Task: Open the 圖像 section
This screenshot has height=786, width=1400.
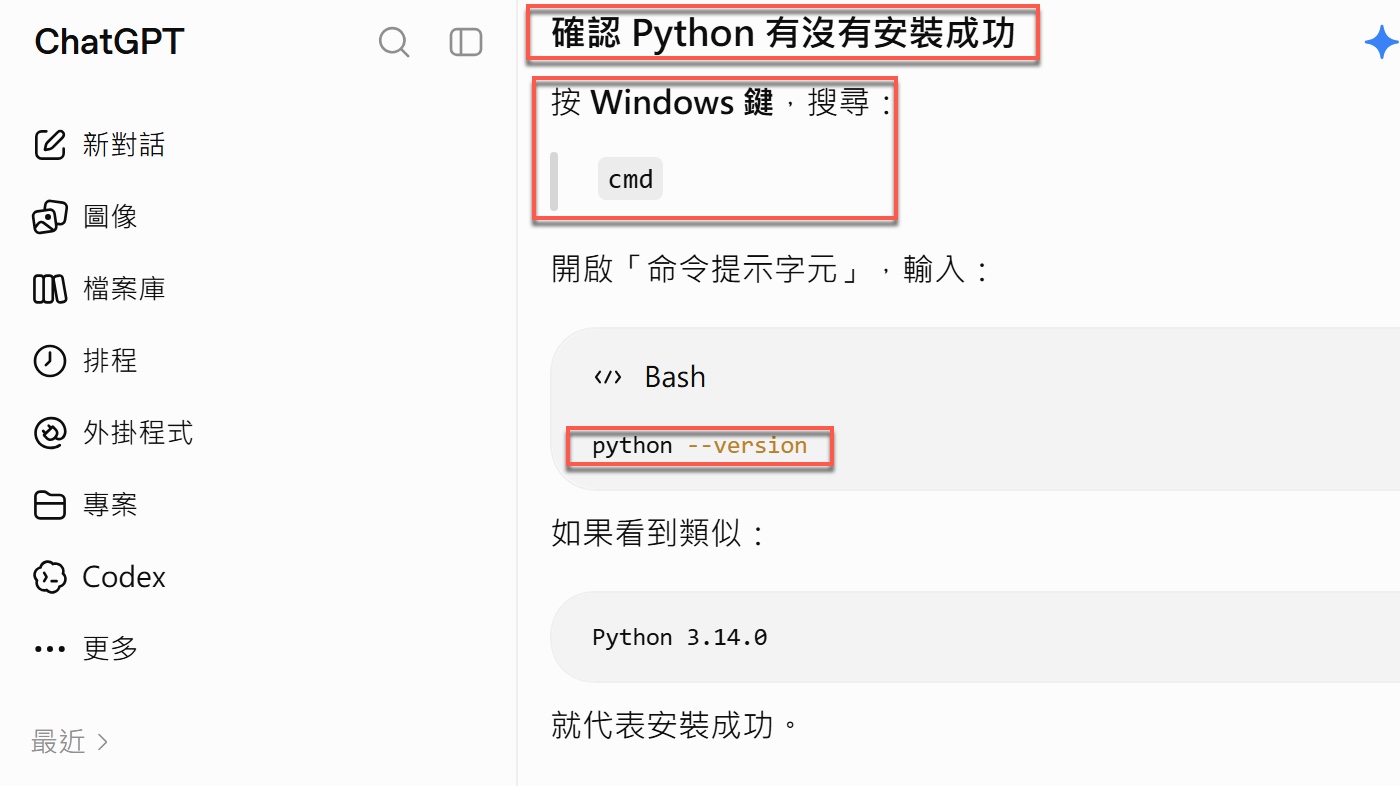Action: point(110,217)
